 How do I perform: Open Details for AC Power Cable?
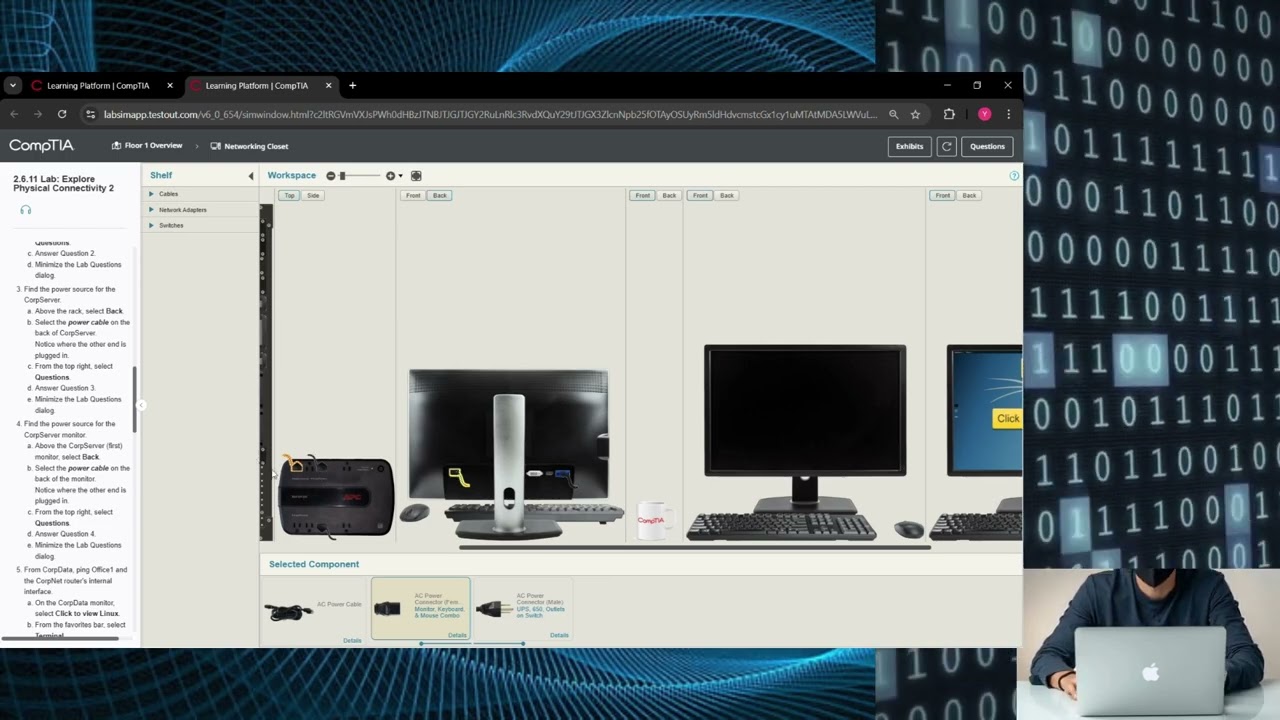(352, 640)
